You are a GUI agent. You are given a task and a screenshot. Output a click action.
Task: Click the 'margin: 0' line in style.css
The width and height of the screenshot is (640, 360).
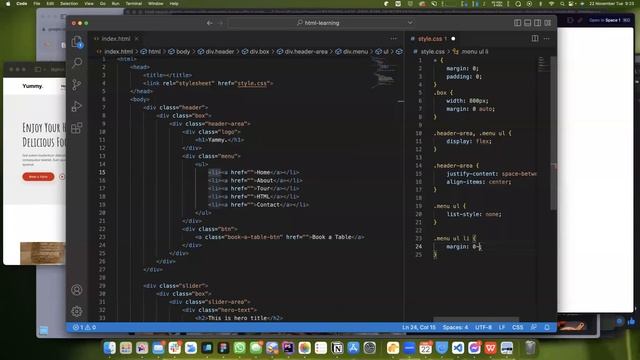tap(464, 247)
